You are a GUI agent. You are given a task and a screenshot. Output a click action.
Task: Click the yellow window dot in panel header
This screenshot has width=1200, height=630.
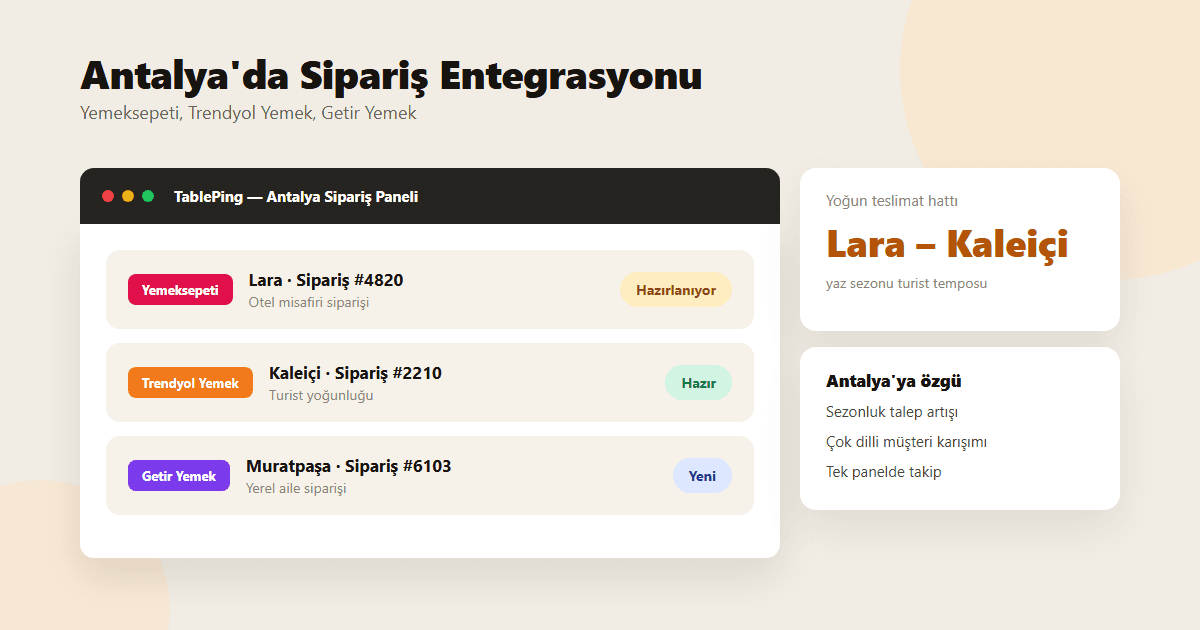click(128, 196)
